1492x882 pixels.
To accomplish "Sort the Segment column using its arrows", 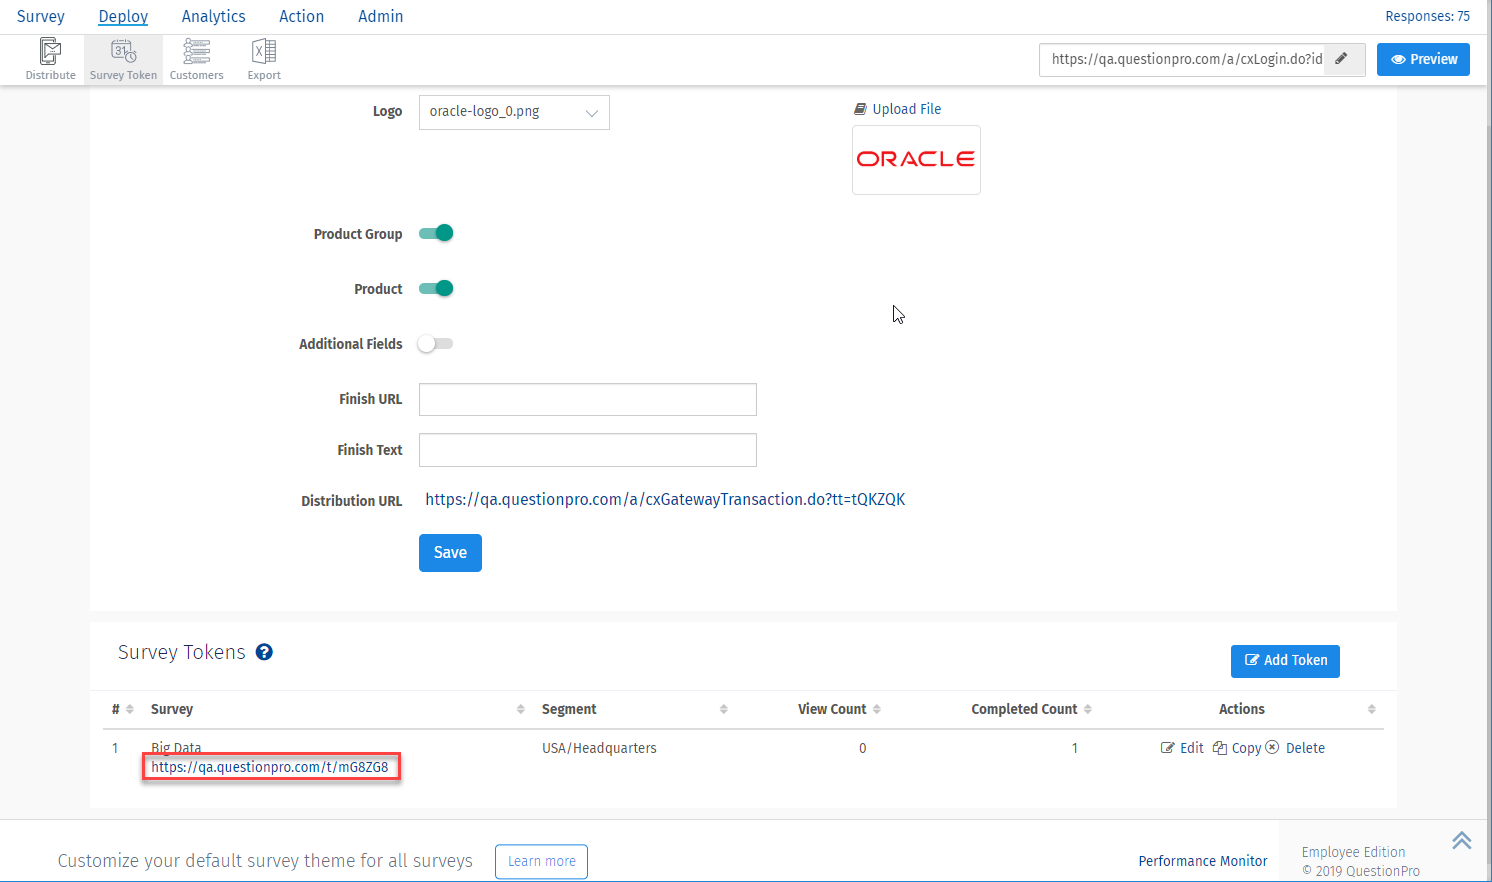I will click(x=723, y=709).
